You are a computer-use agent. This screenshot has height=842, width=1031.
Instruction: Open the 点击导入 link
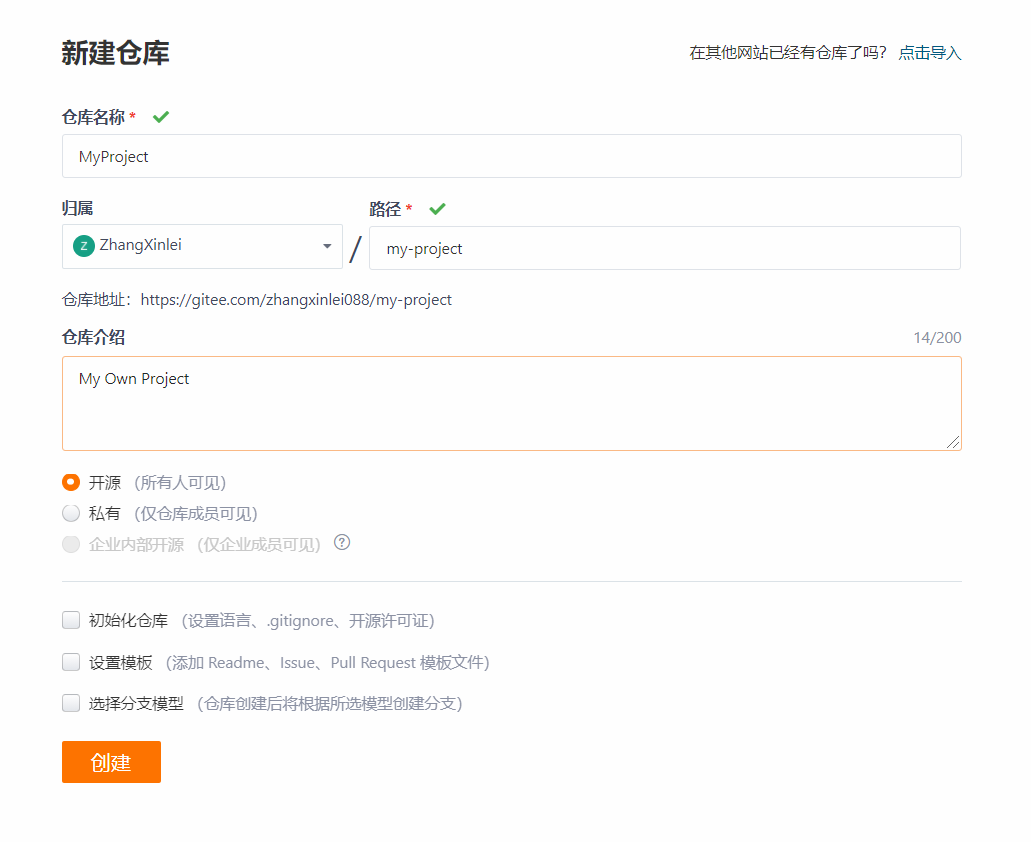930,53
